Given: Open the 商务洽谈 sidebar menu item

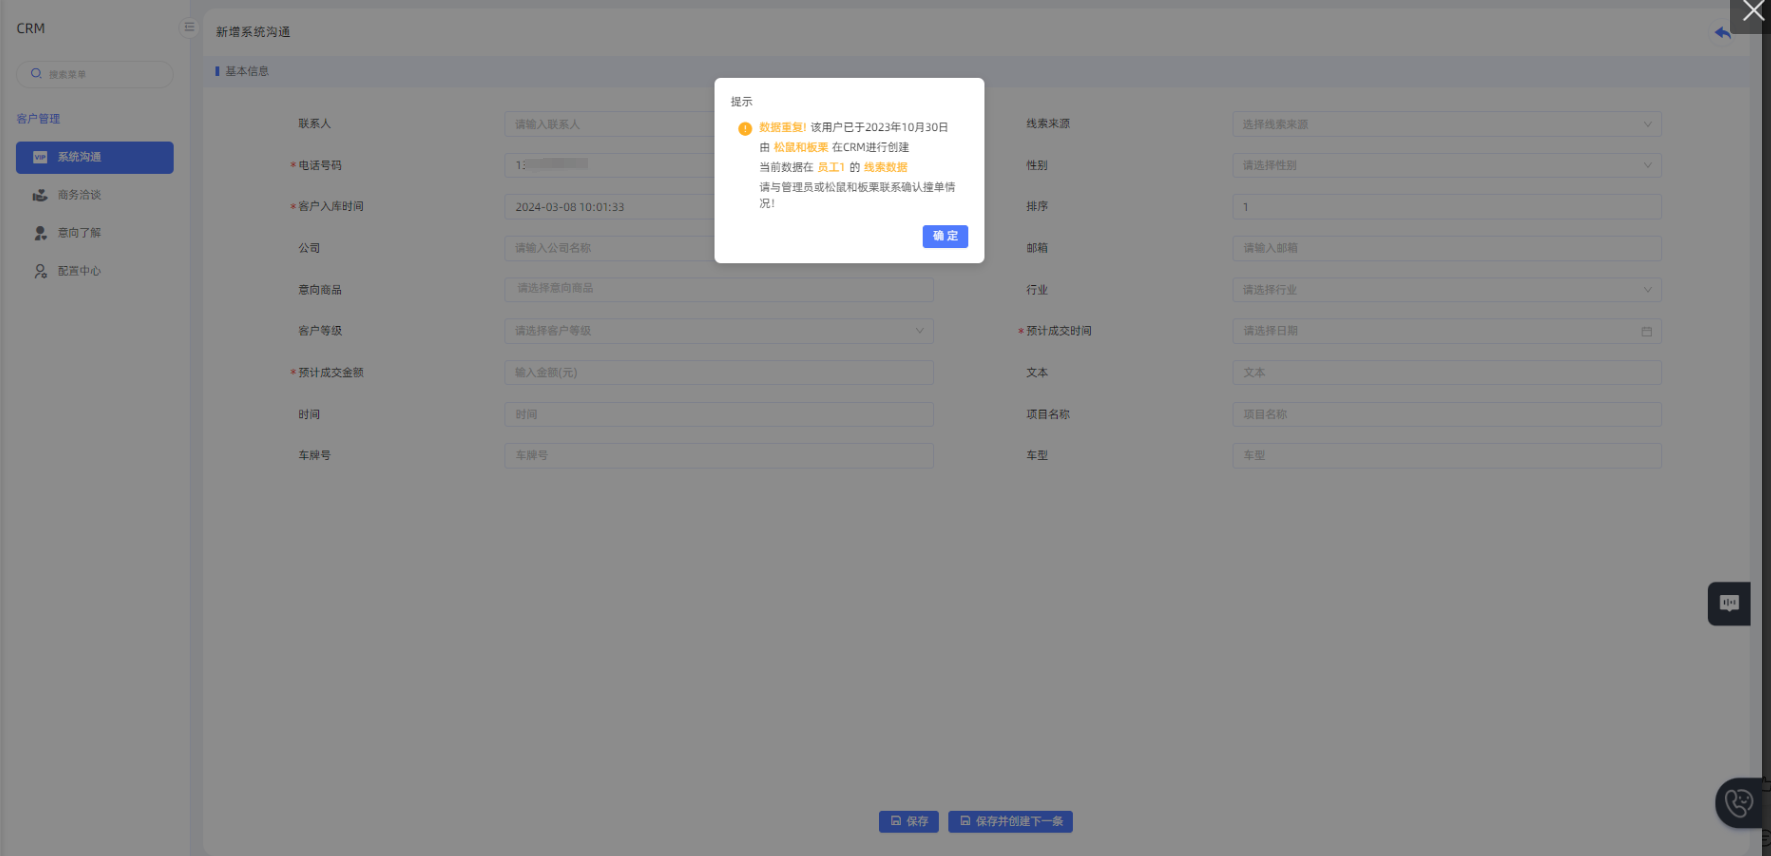Looking at the screenshot, I should [x=79, y=195].
